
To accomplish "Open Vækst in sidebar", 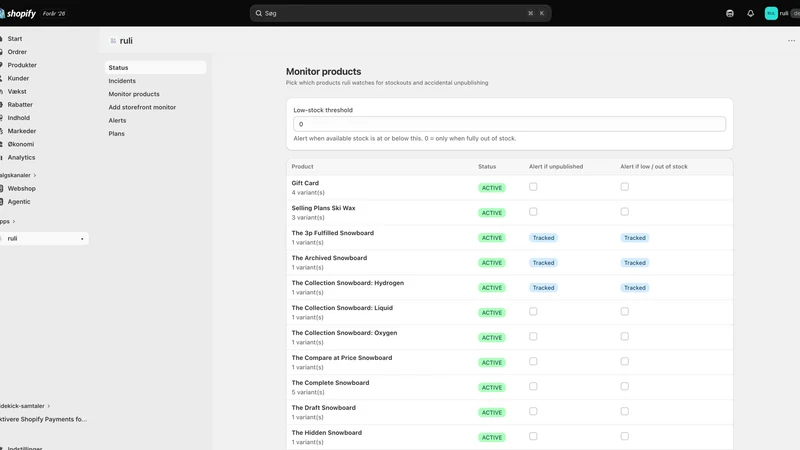I will pyautogui.click(x=17, y=92).
